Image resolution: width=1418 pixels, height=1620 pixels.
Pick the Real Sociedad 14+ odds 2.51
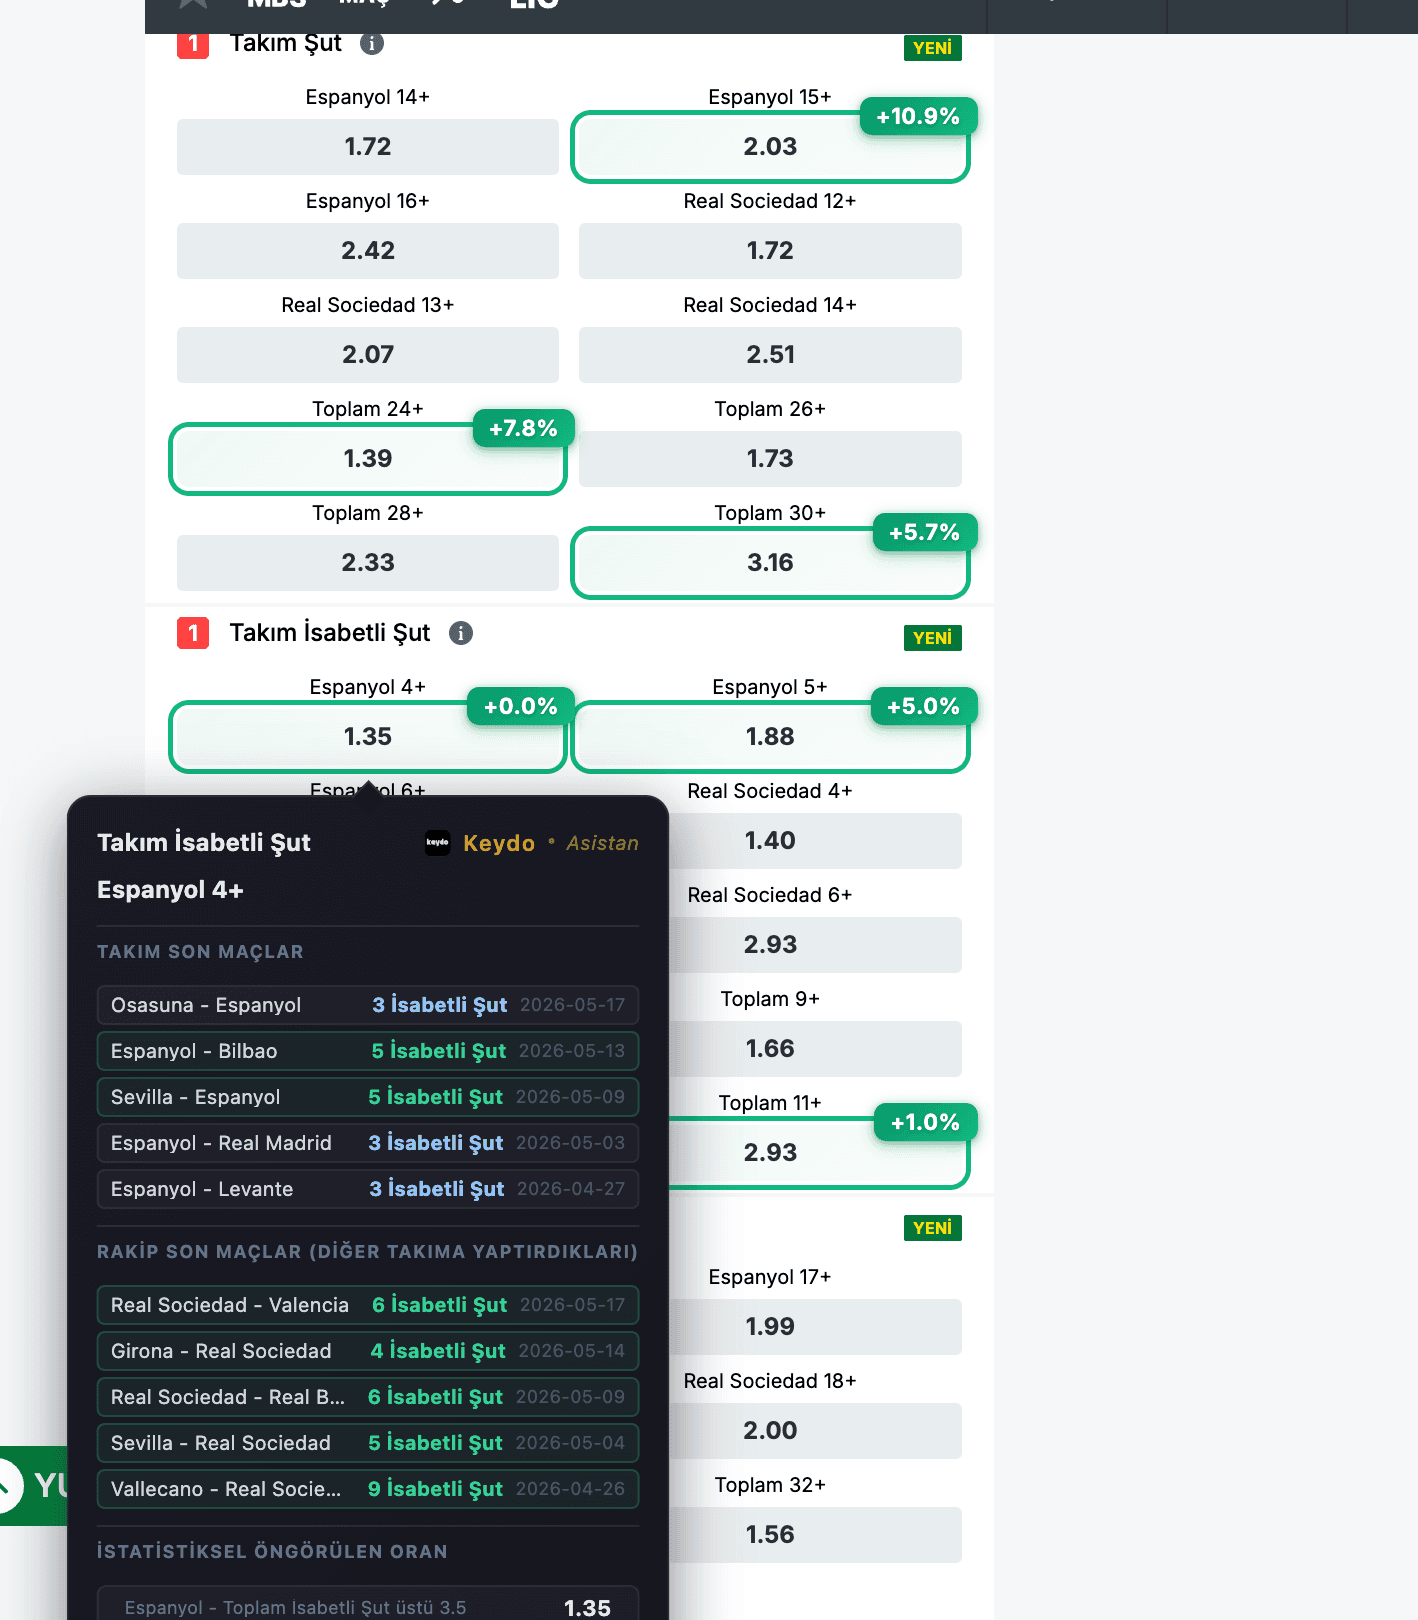tap(770, 355)
